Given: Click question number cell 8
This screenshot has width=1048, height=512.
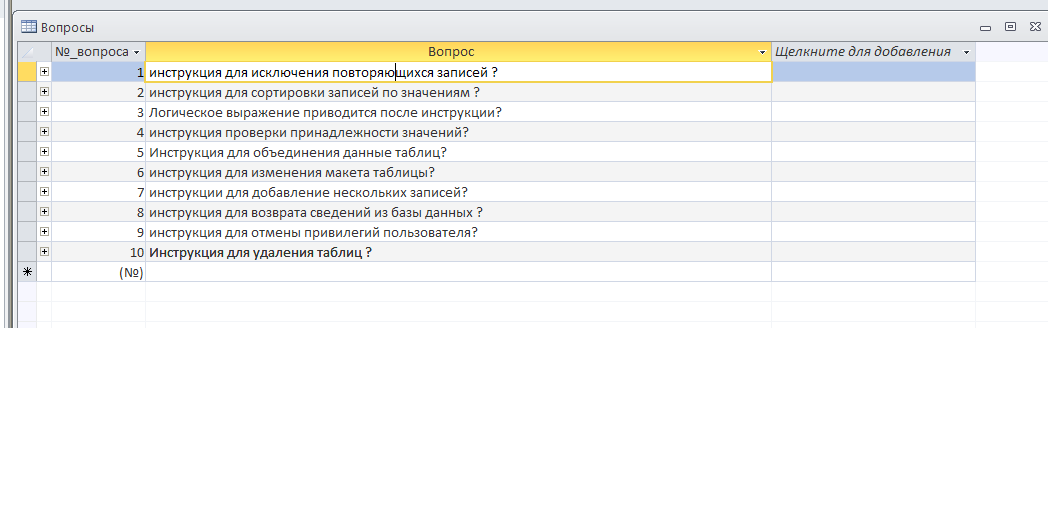Looking at the screenshot, I should (x=98, y=212).
